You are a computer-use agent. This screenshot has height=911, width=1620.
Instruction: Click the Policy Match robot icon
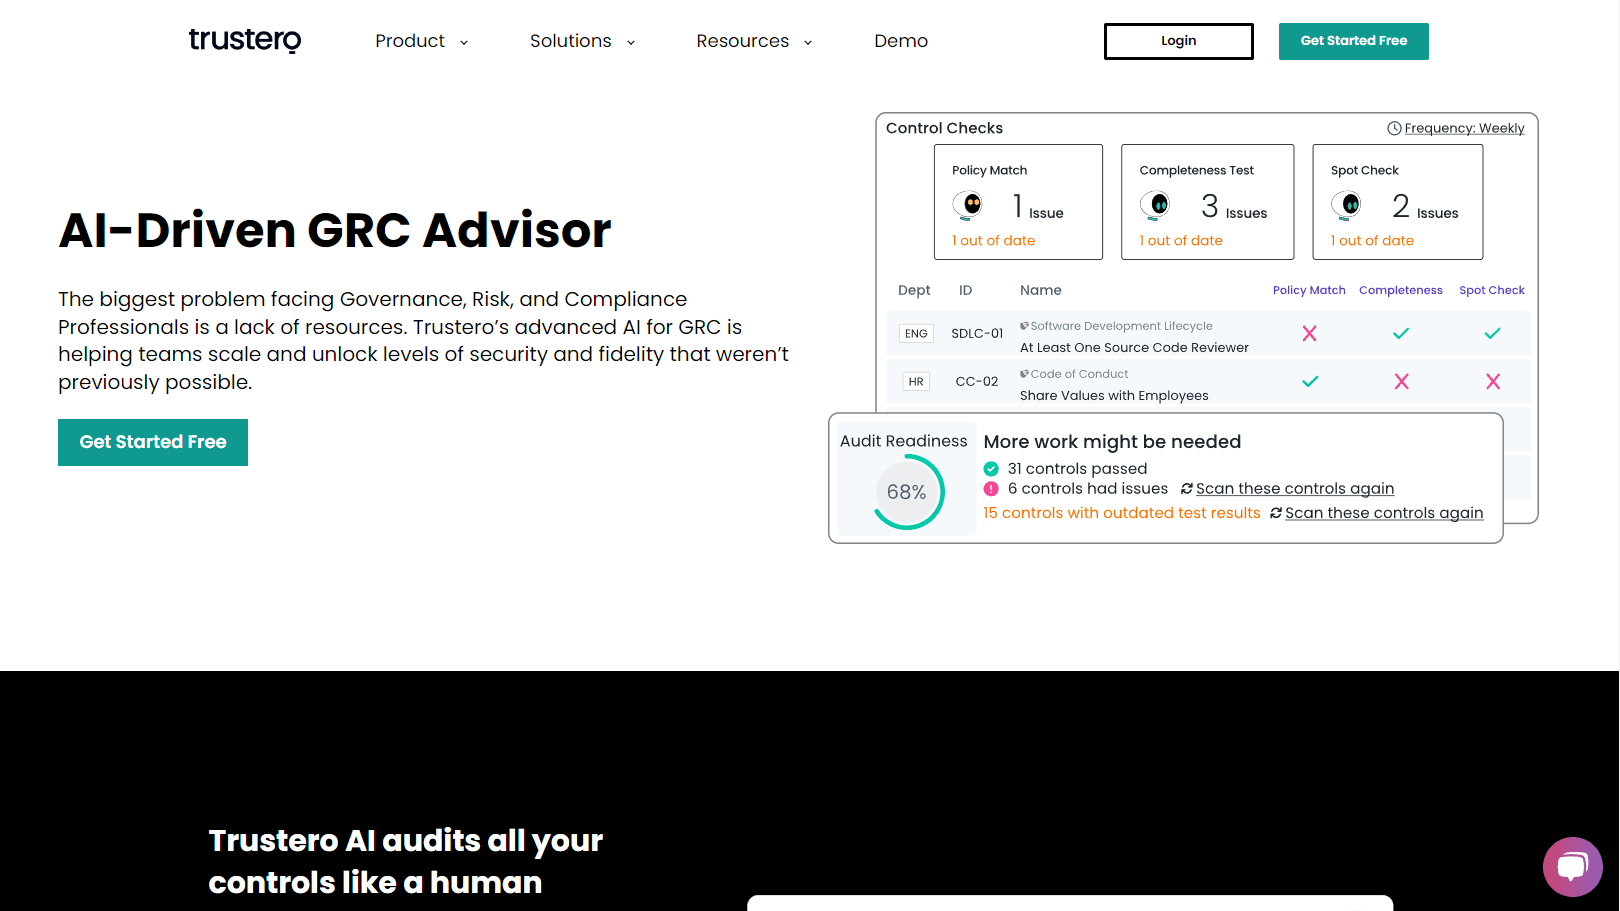click(967, 205)
